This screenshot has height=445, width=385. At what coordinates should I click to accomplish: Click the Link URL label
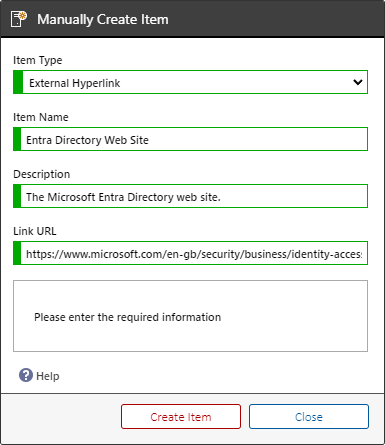point(35,231)
